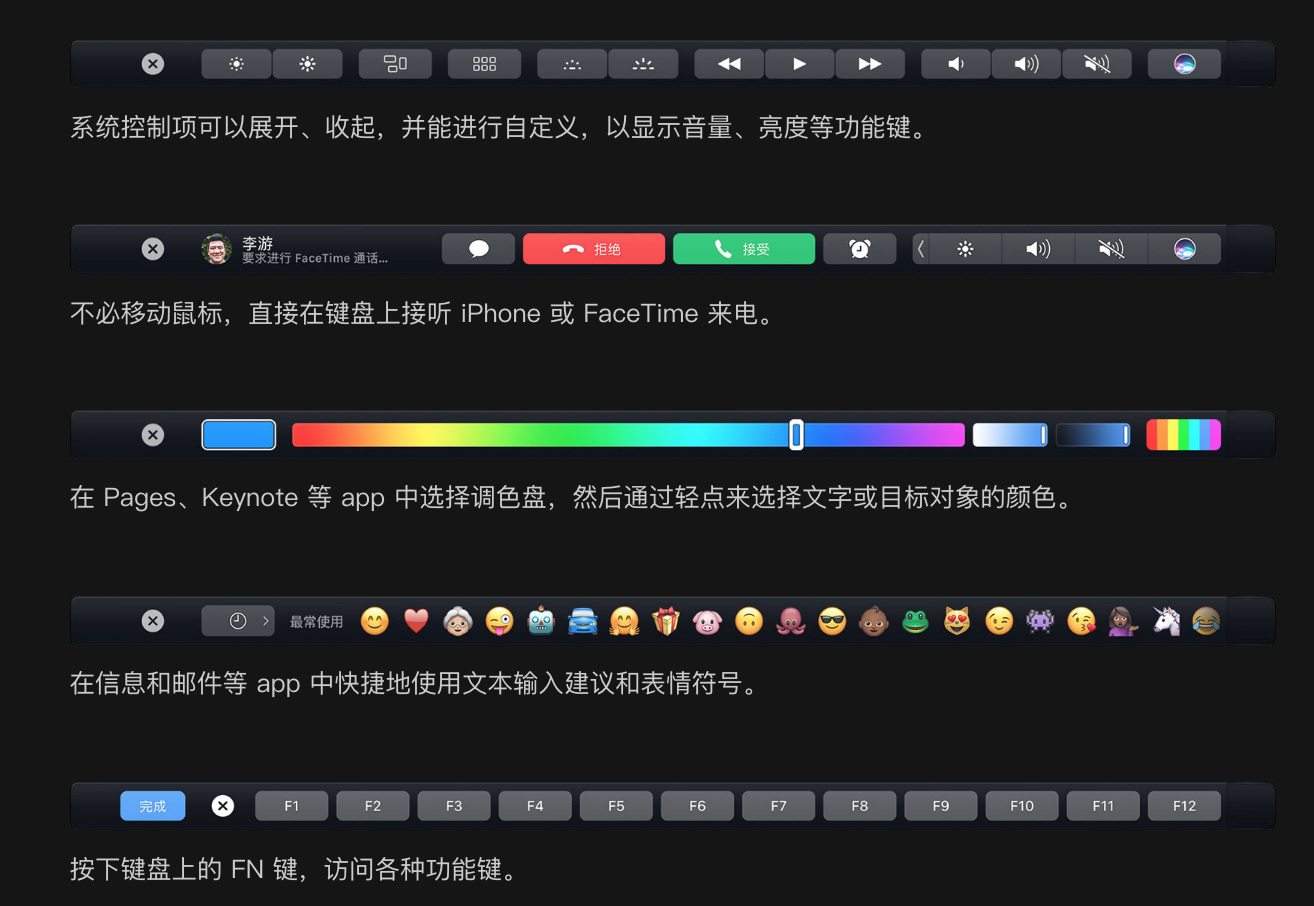The image size is (1314, 906).
Task: Click the rainbow hue slider
Action: (x=628, y=435)
